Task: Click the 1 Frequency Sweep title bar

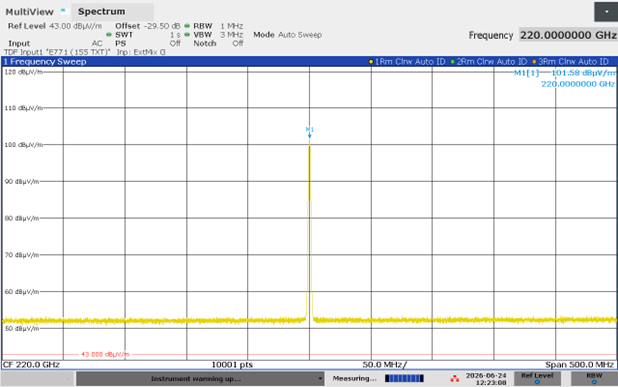Action: point(309,61)
